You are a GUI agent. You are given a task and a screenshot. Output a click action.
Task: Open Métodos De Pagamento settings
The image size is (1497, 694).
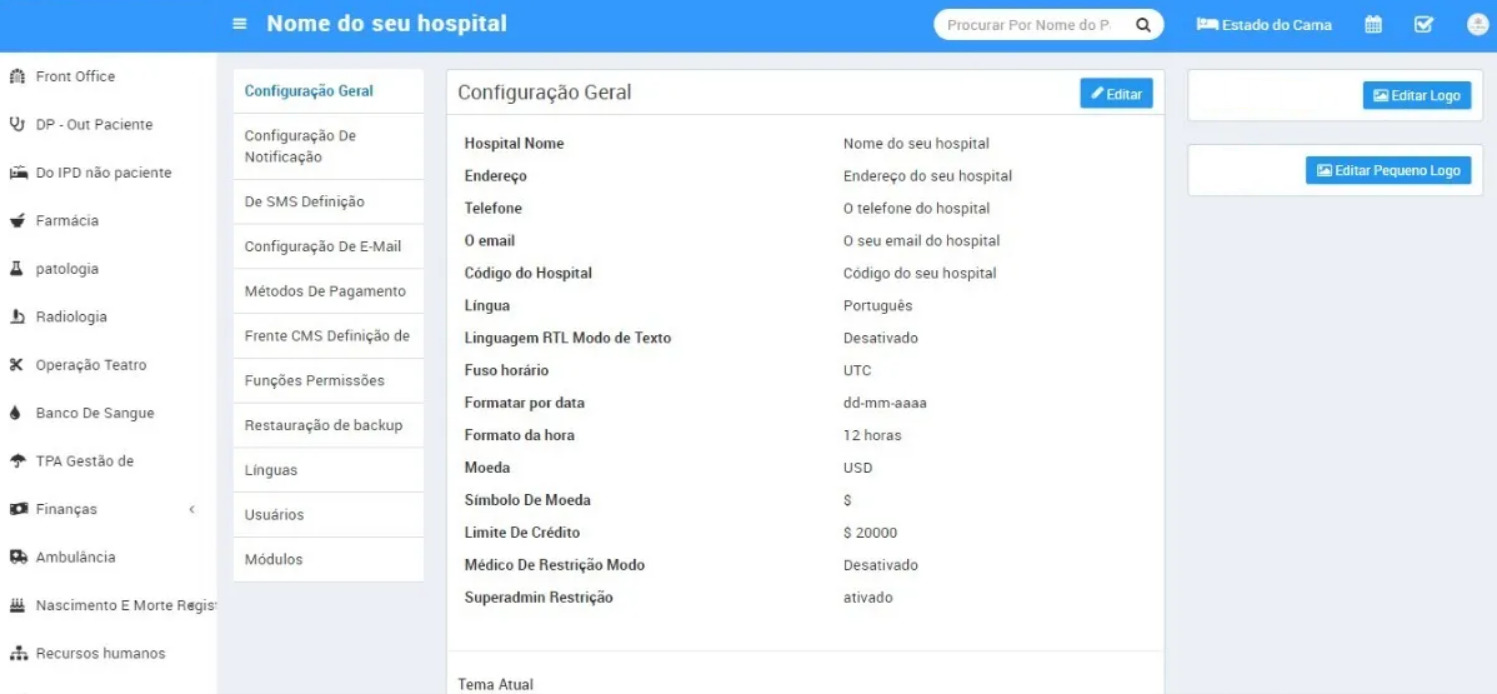pos(328,291)
